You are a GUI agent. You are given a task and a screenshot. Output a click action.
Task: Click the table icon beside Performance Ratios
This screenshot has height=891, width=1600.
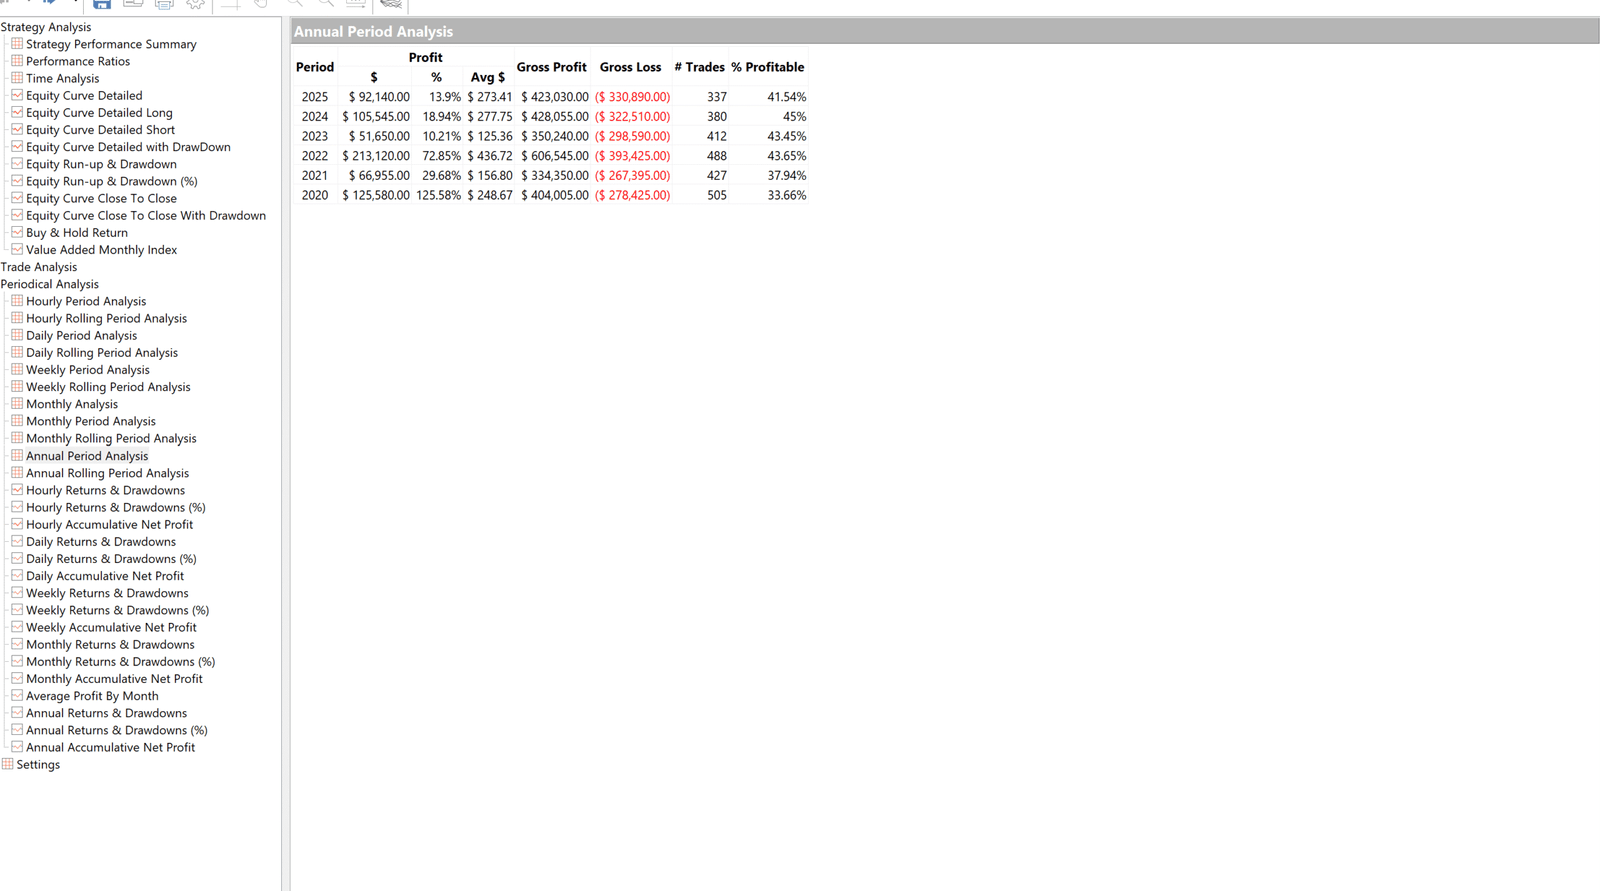[17, 61]
